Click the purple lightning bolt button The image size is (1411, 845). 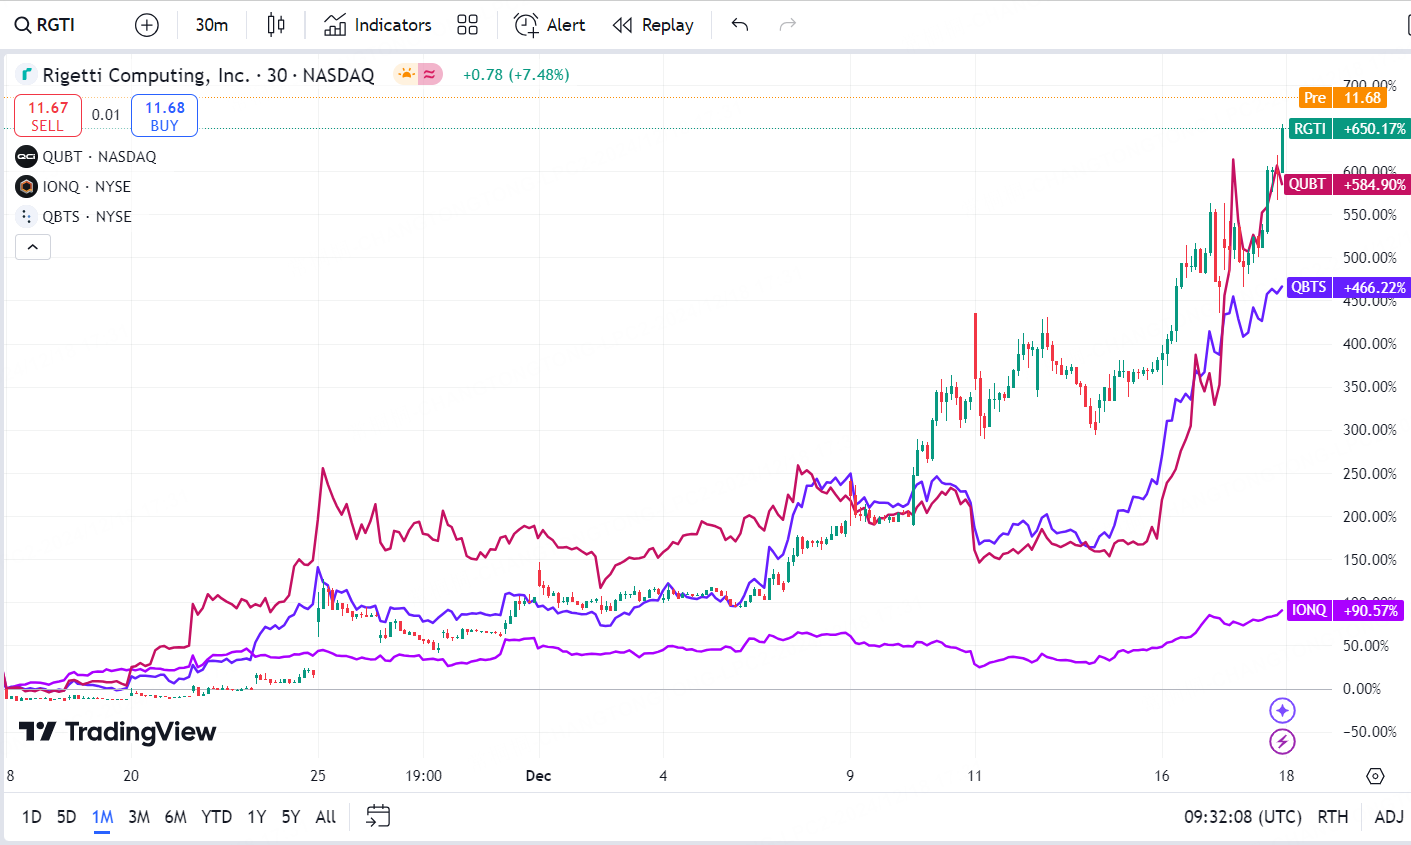(1282, 741)
